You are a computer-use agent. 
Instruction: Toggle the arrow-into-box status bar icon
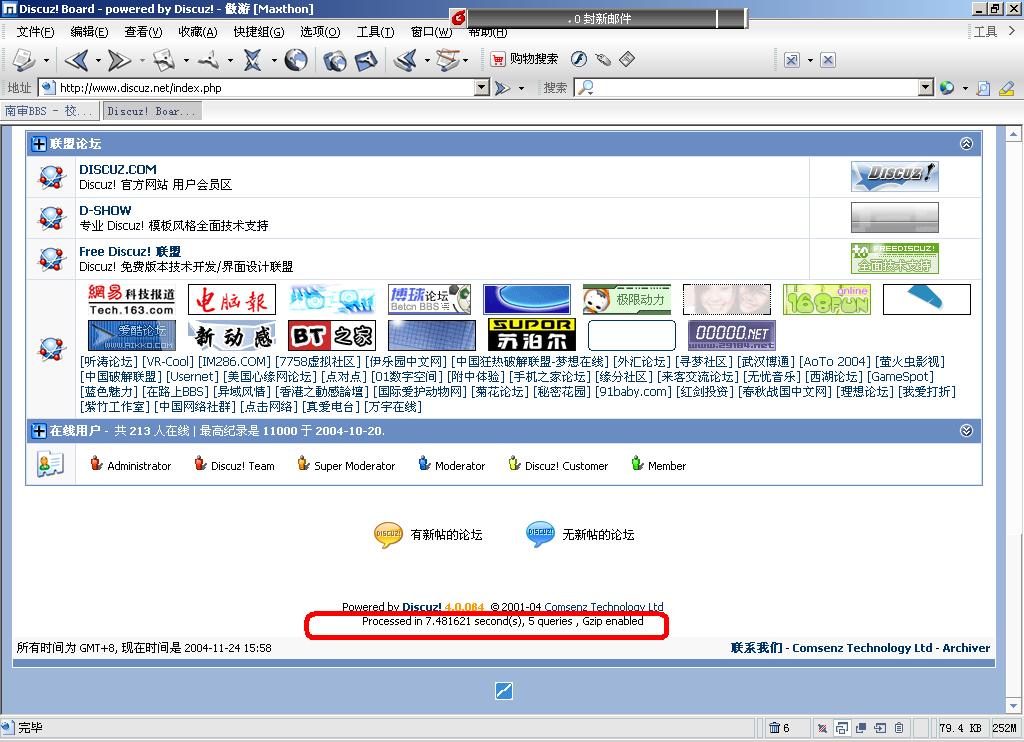880,728
